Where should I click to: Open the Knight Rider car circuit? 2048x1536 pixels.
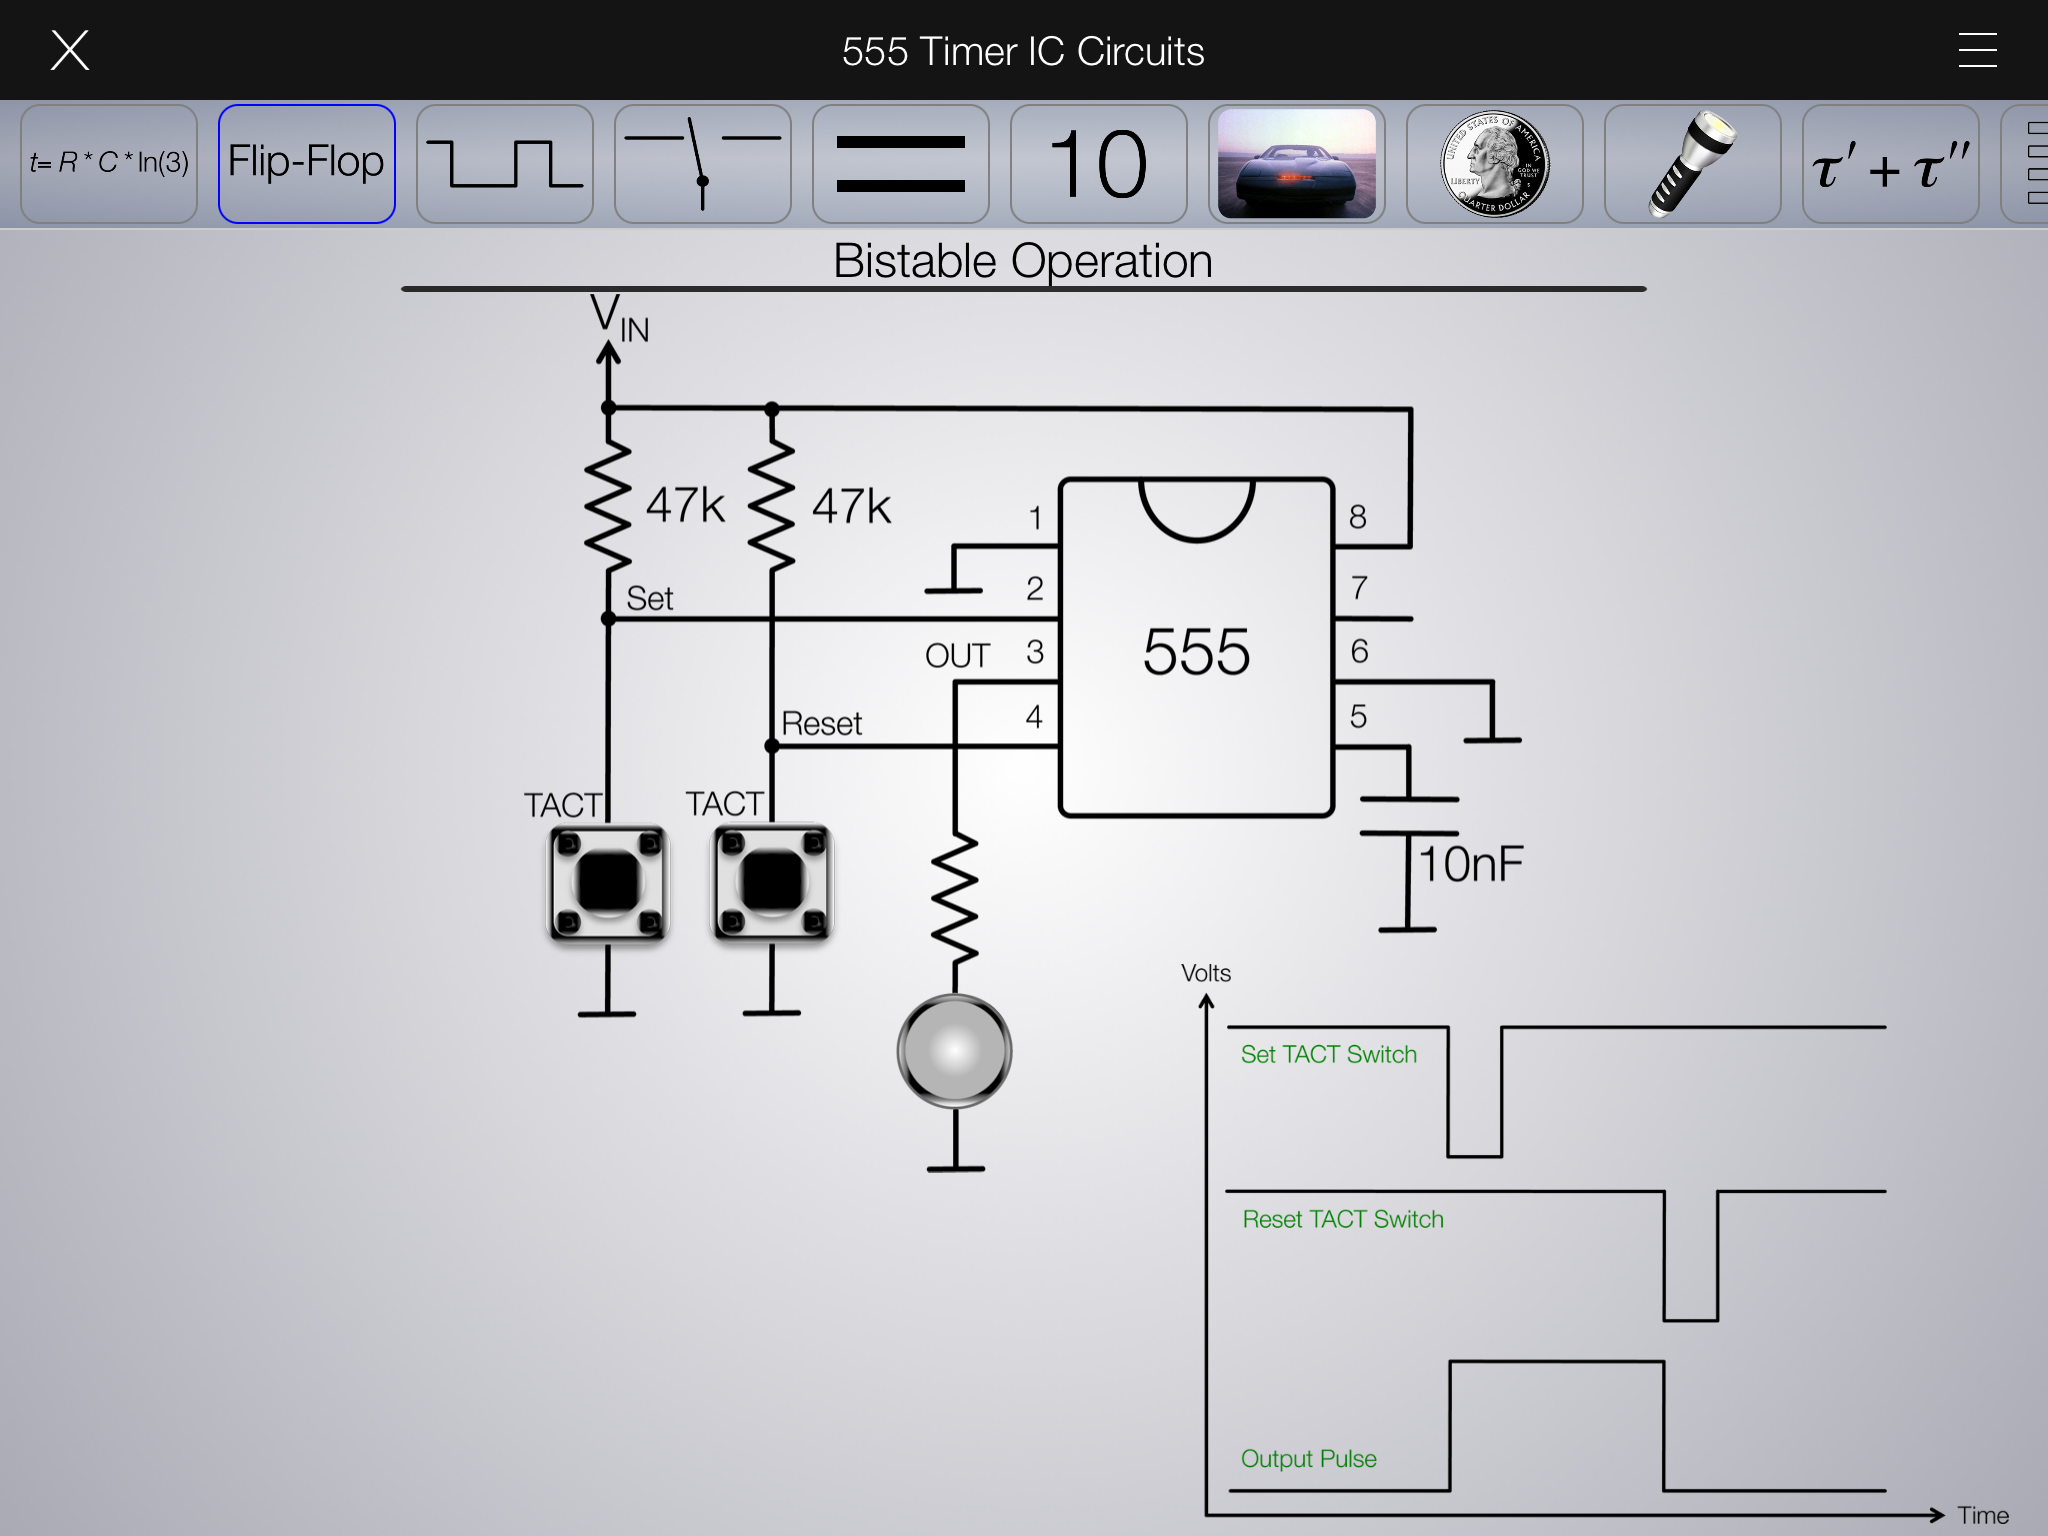[1297, 164]
